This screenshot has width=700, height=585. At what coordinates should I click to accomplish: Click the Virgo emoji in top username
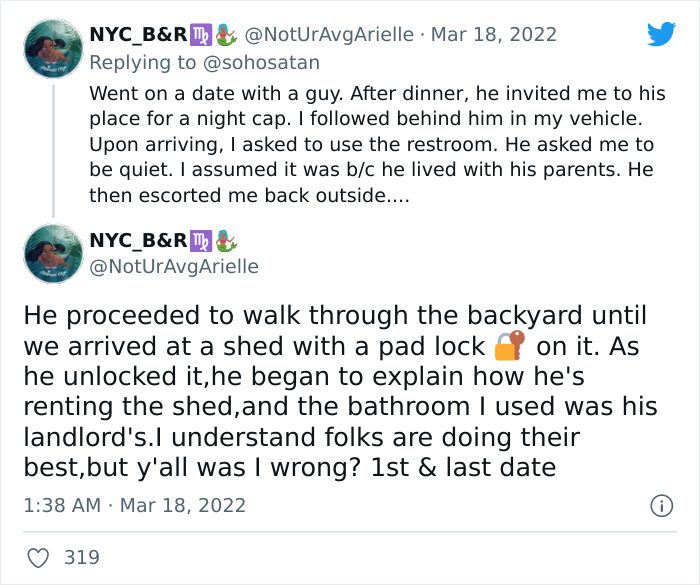point(202,35)
